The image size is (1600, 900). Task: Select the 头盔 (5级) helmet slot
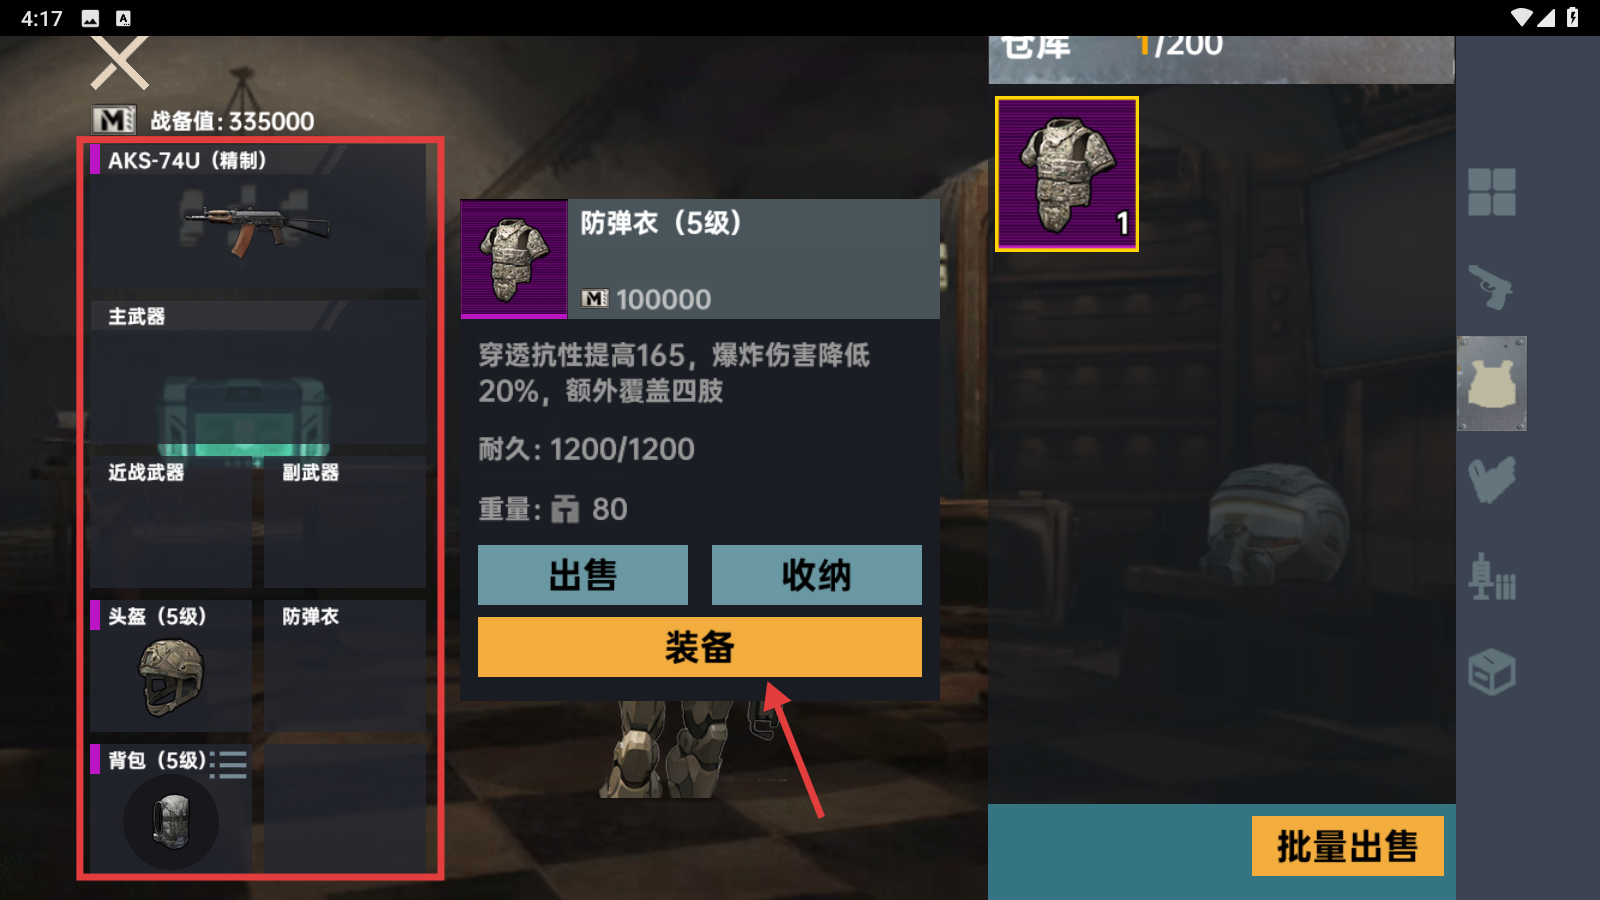click(171, 665)
